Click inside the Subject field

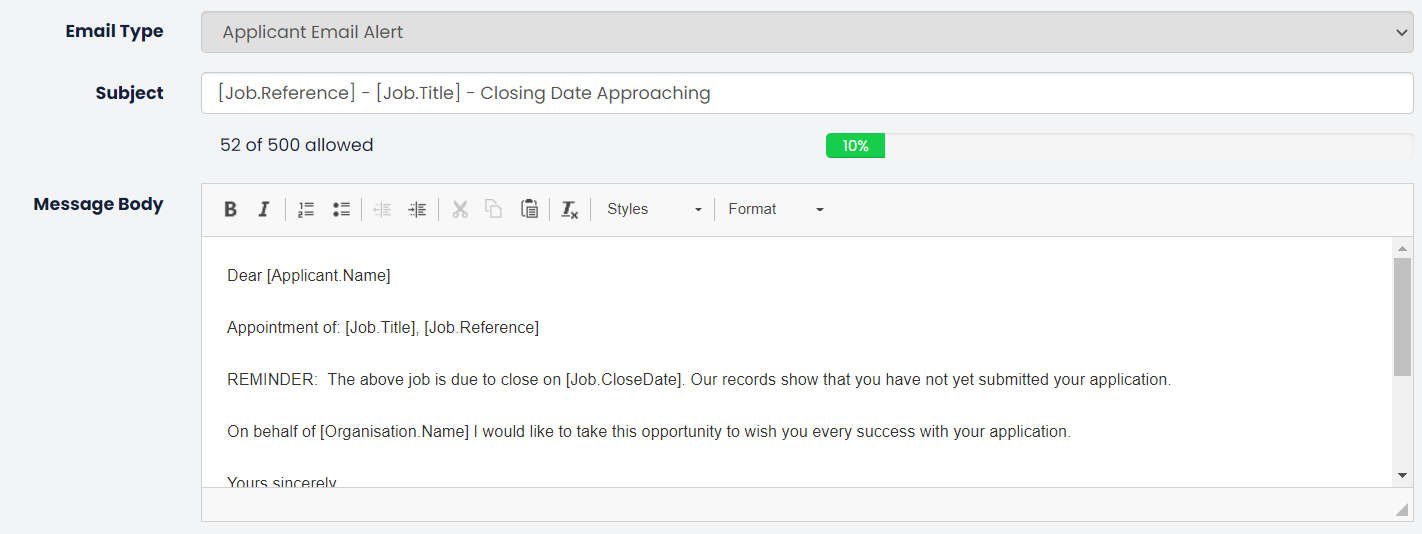807,93
